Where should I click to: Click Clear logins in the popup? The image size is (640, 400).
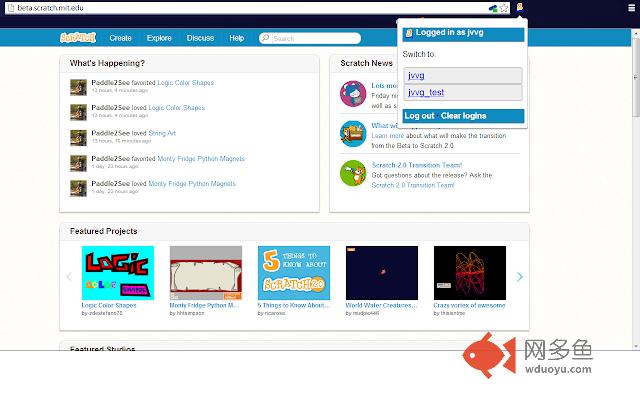pos(463,116)
